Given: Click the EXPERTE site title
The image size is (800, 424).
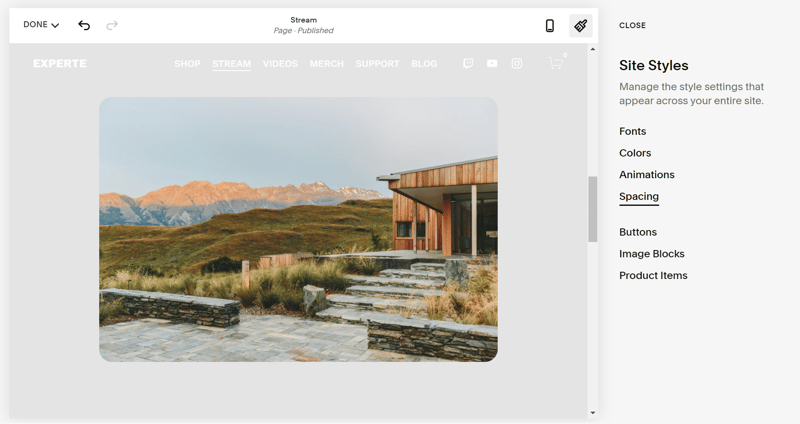Looking at the screenshot, I should pos(60,63).
